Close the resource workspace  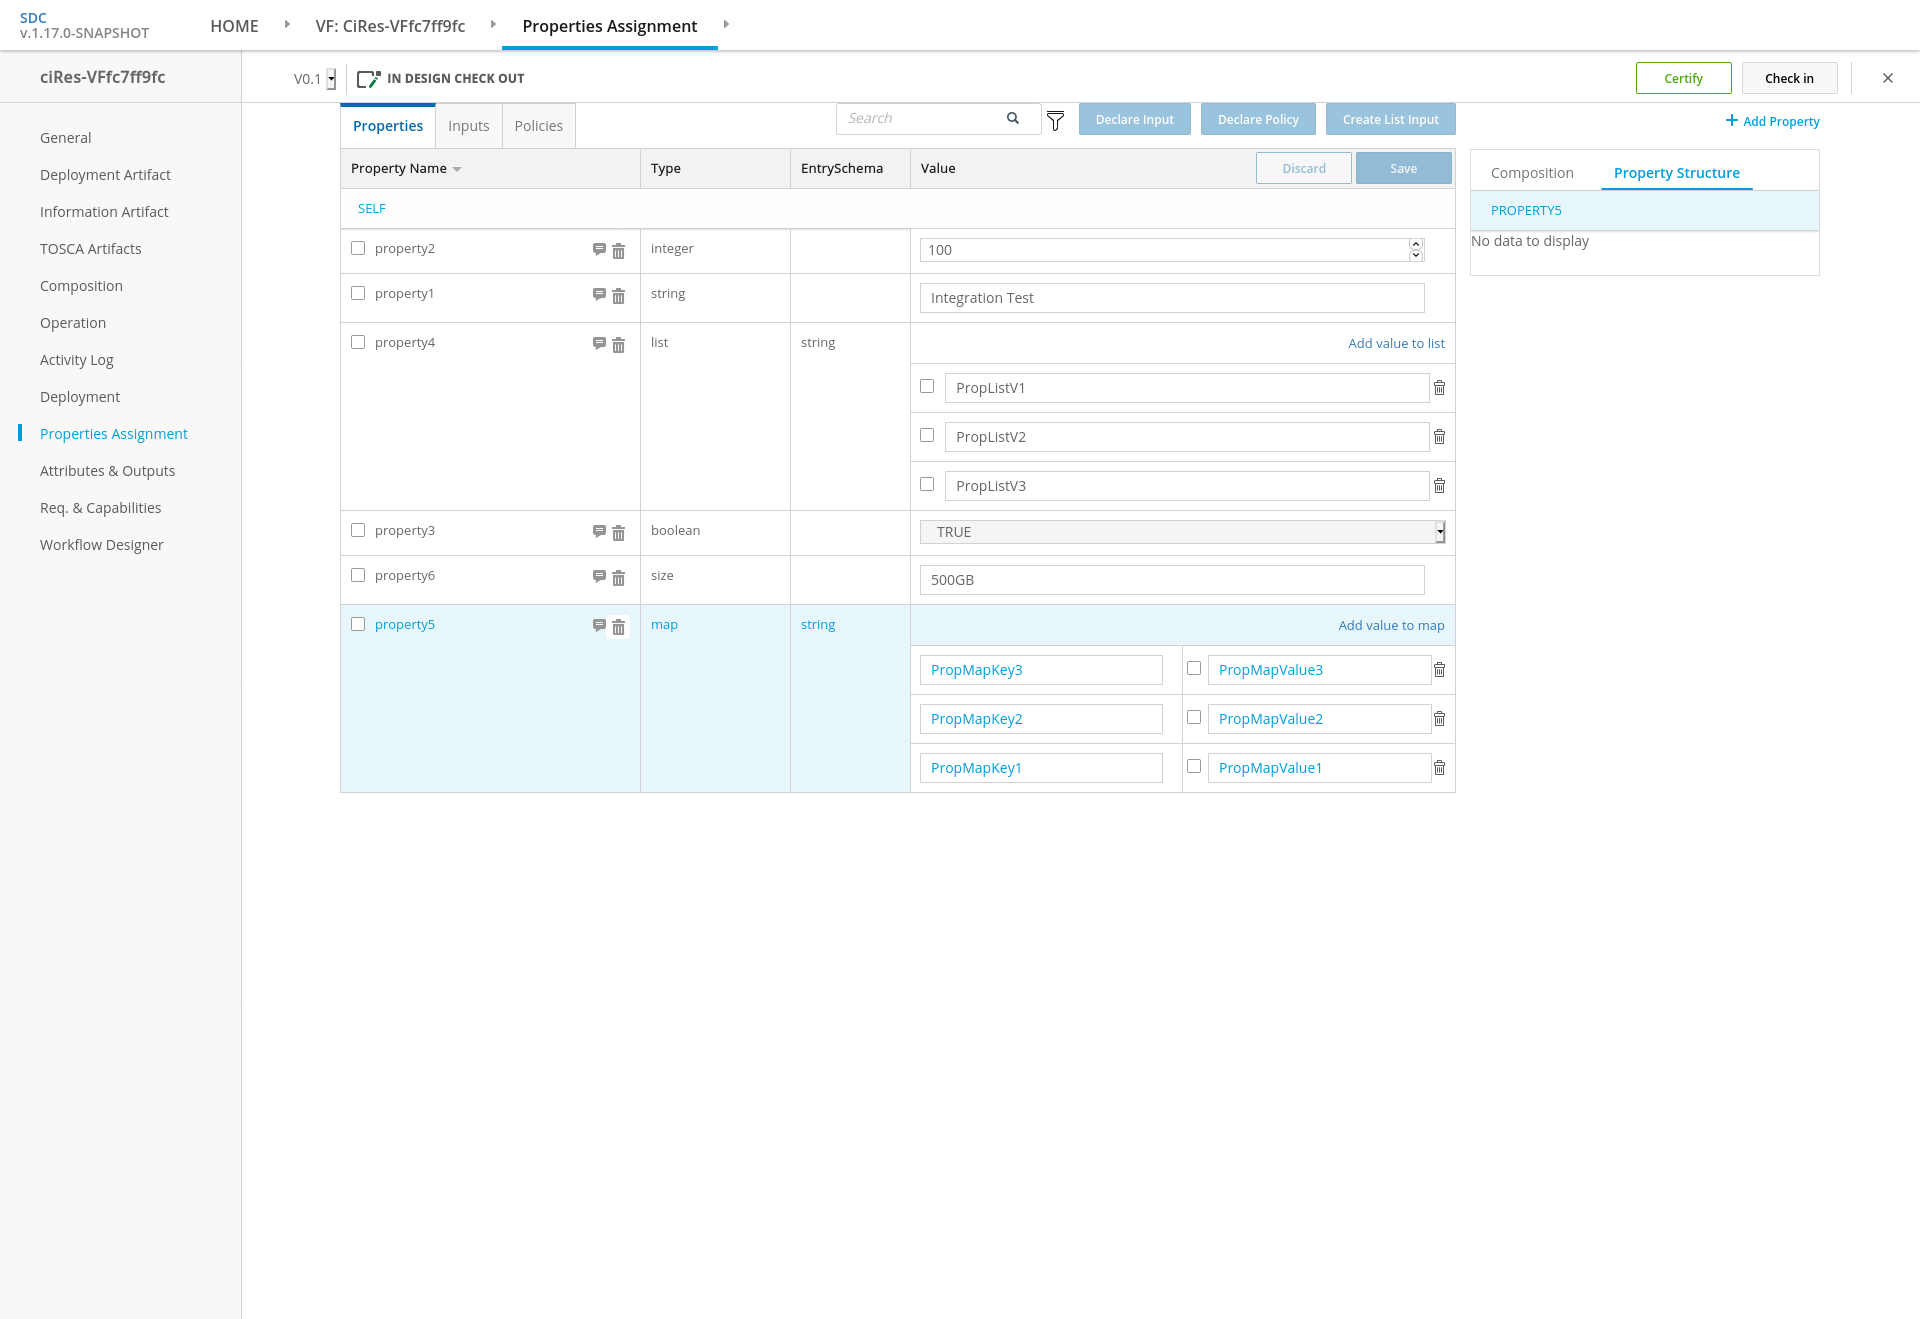click(x=1888, y=78)
